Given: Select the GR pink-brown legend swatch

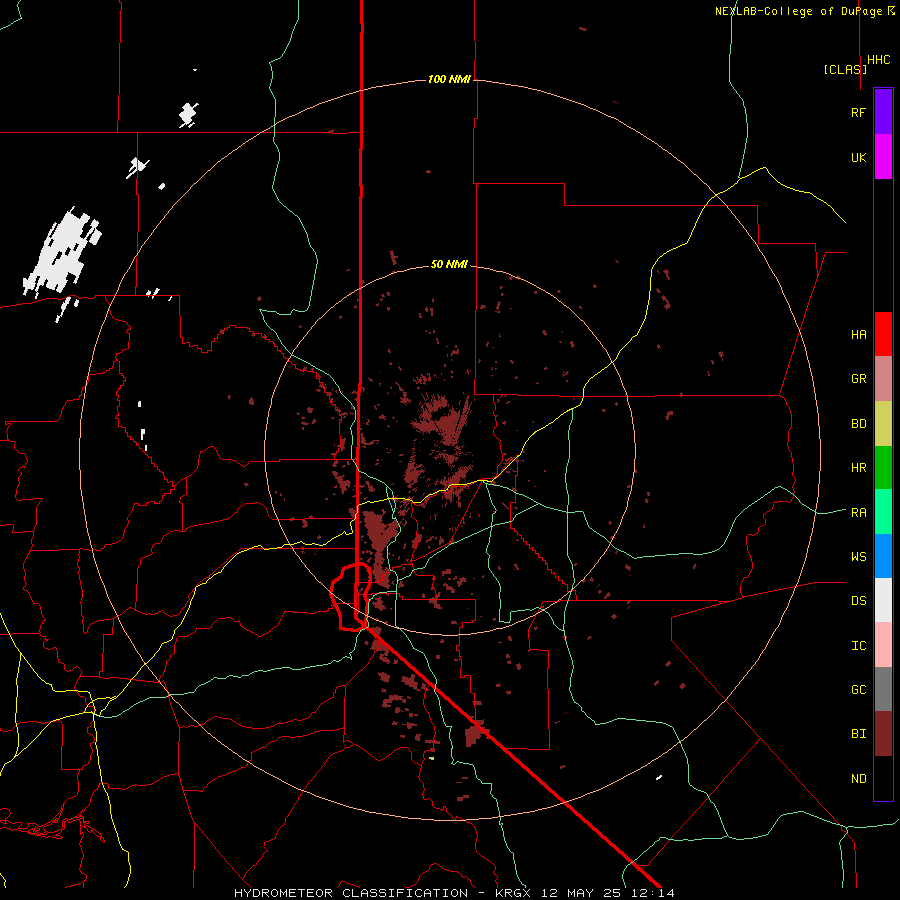Looking at the screenshot, I should click(x=883, y=378).
